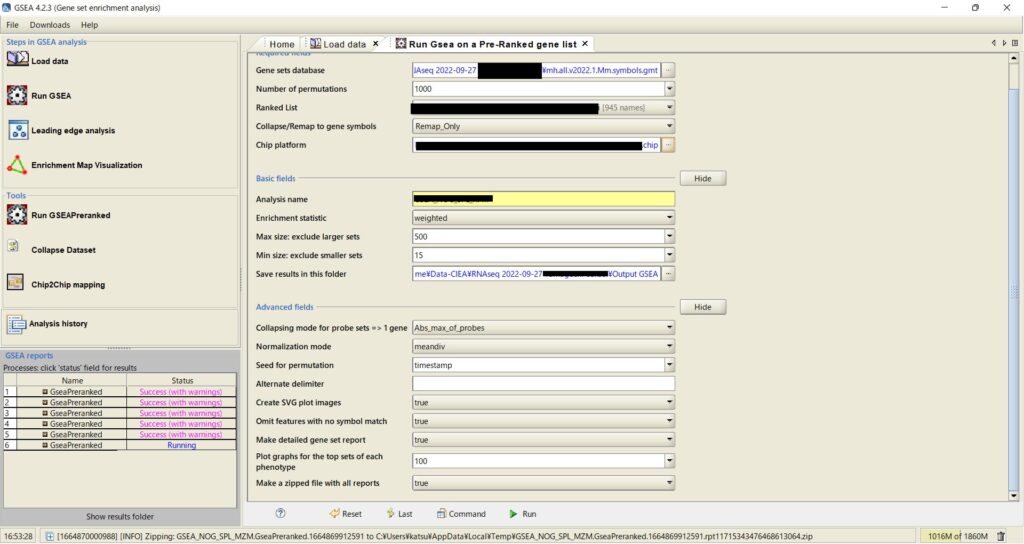Open Collapse Dataset tool icon
This screenshot has width=1024, height=544.
[14, 246]
